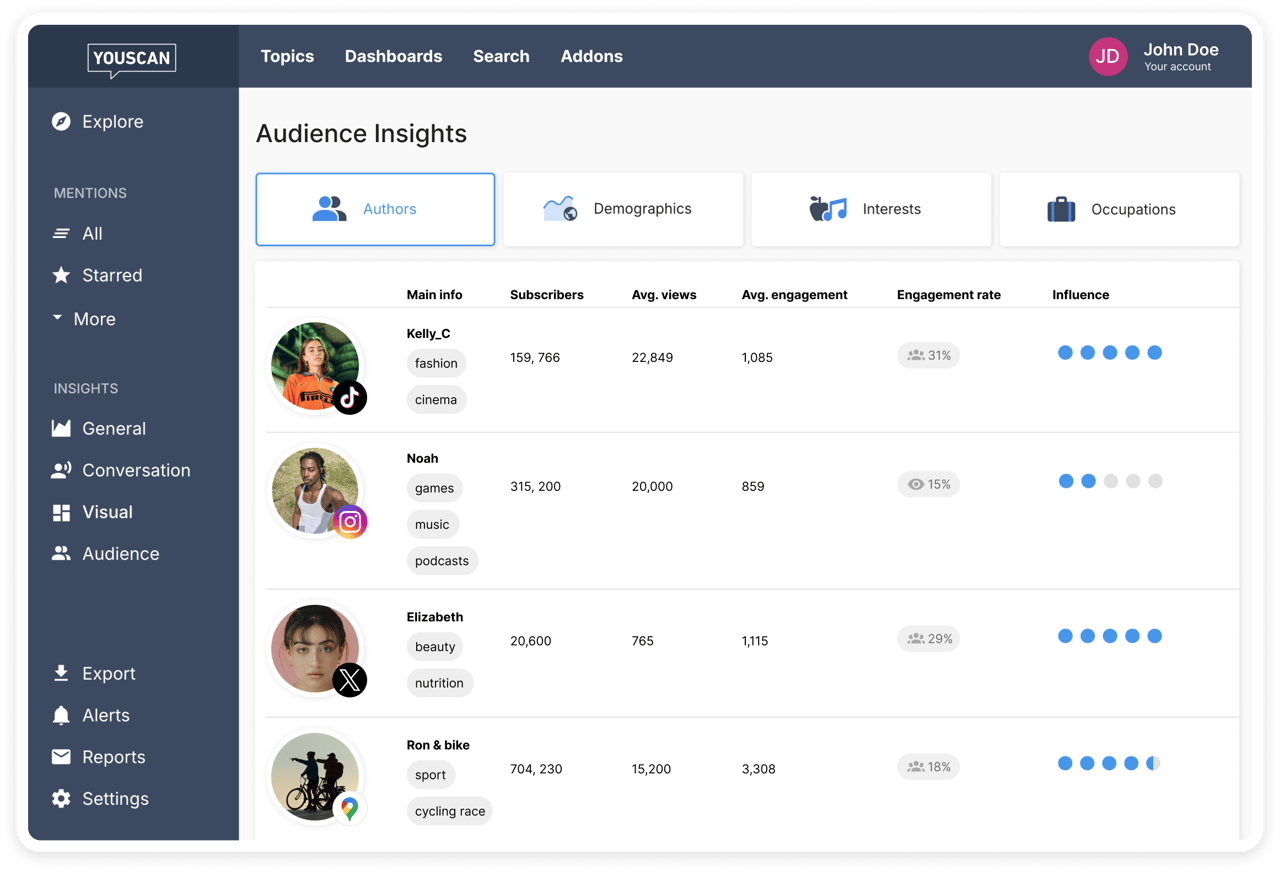The height and width of the screenshot is (872, 1280).
Task: Click Kelly_C's fashion tag
Action: coord(436,363)
